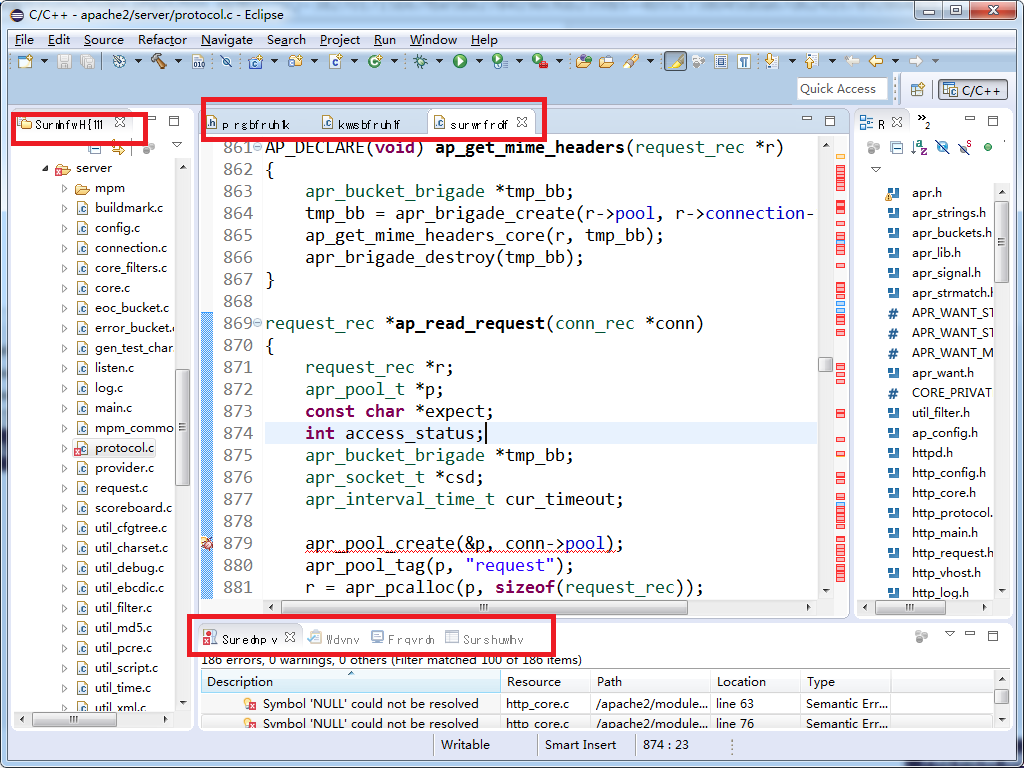Open the Build hammer dropdown arrow
Viewport: 1024px width, 768px height.
pos(178,61)
